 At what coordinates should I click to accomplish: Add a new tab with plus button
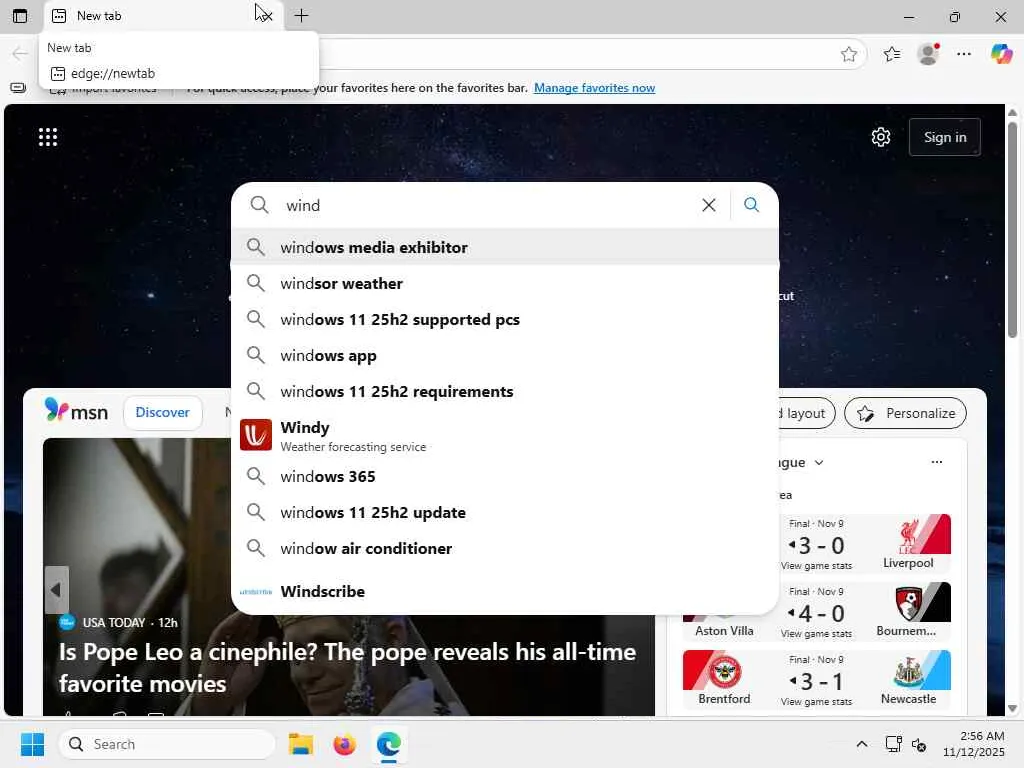tap(301, 16)
